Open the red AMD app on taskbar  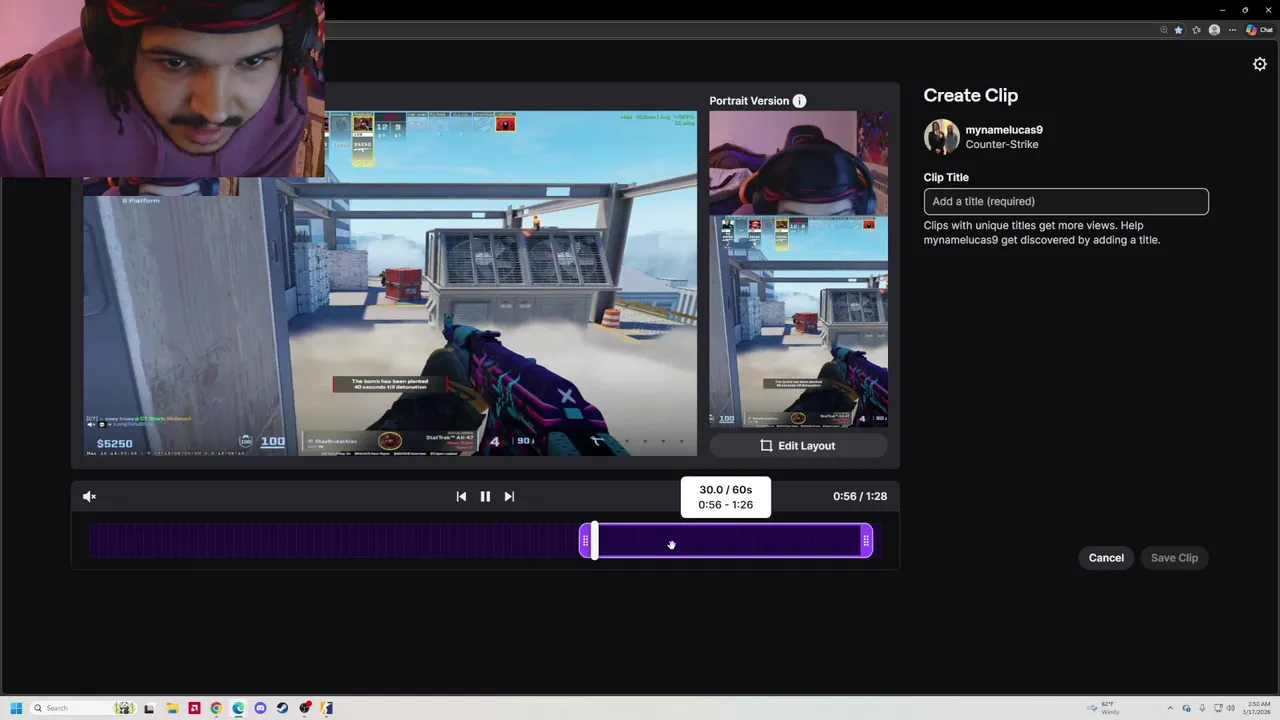pos(194,708)
